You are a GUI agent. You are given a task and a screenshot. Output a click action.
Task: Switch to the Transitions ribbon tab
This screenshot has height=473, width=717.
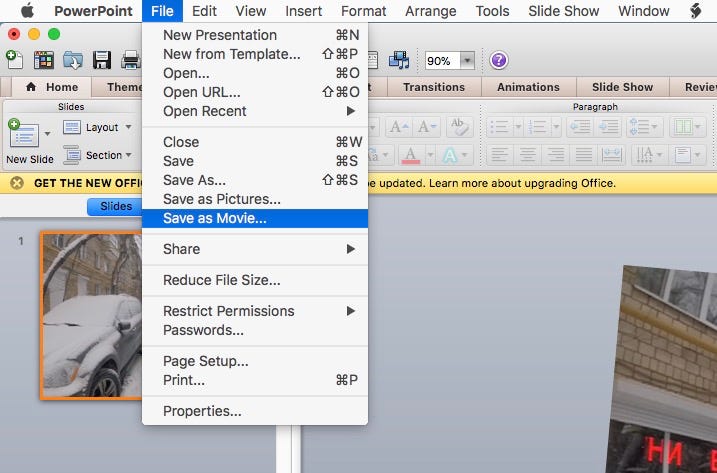434,87
